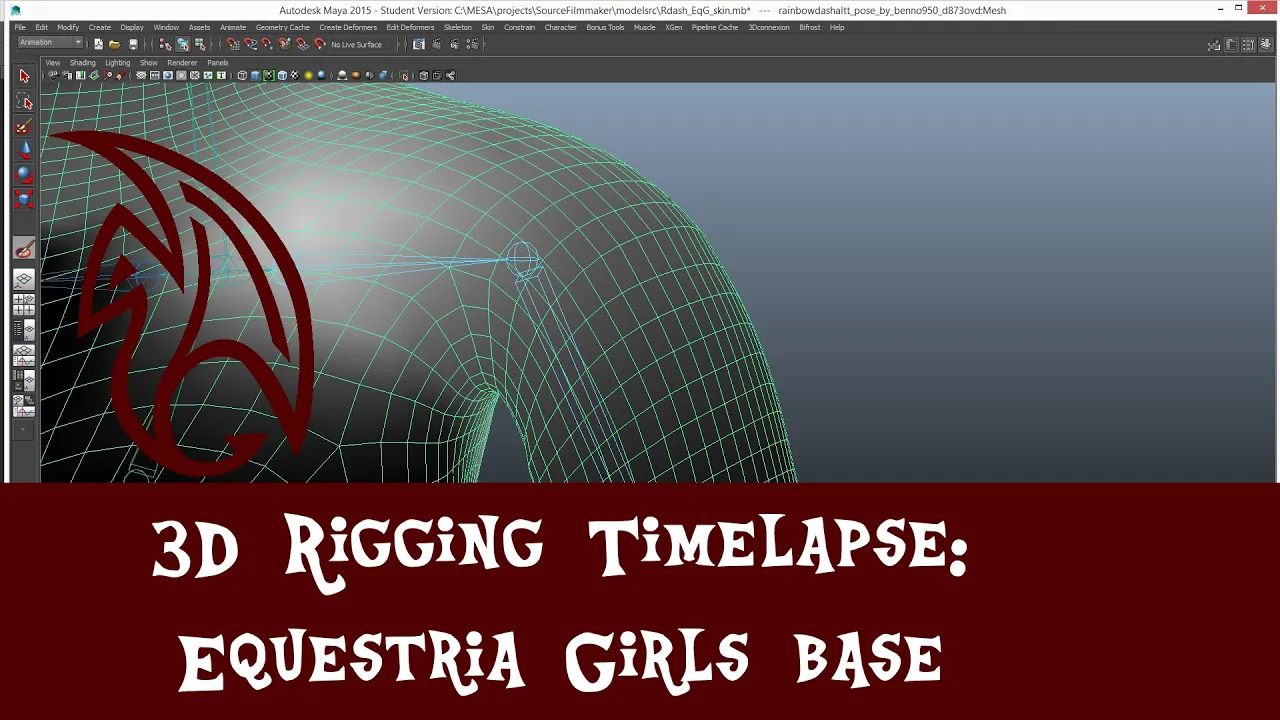The height and width of the screenshot is (720, 1280).
Task: Show the Channel Box layer editor icon
Action: (1265, 45)
